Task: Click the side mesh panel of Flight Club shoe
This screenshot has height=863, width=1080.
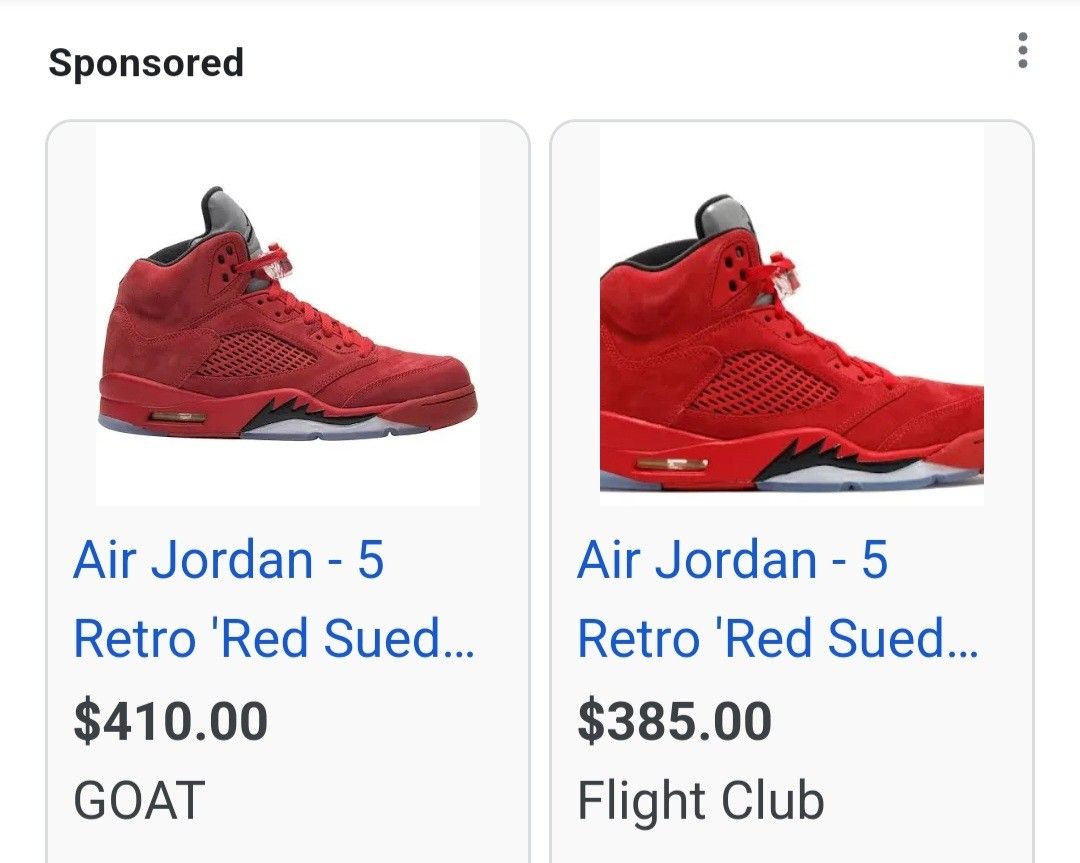Action: pos(761,384)
